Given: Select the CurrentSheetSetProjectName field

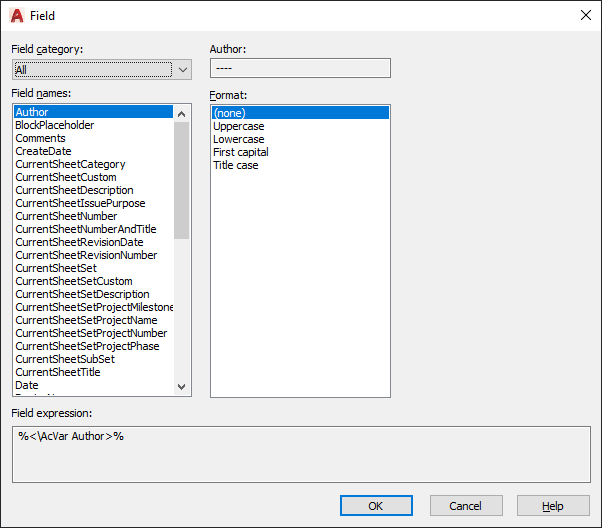Looking at the screenshot, I should (x=86, y=320).
